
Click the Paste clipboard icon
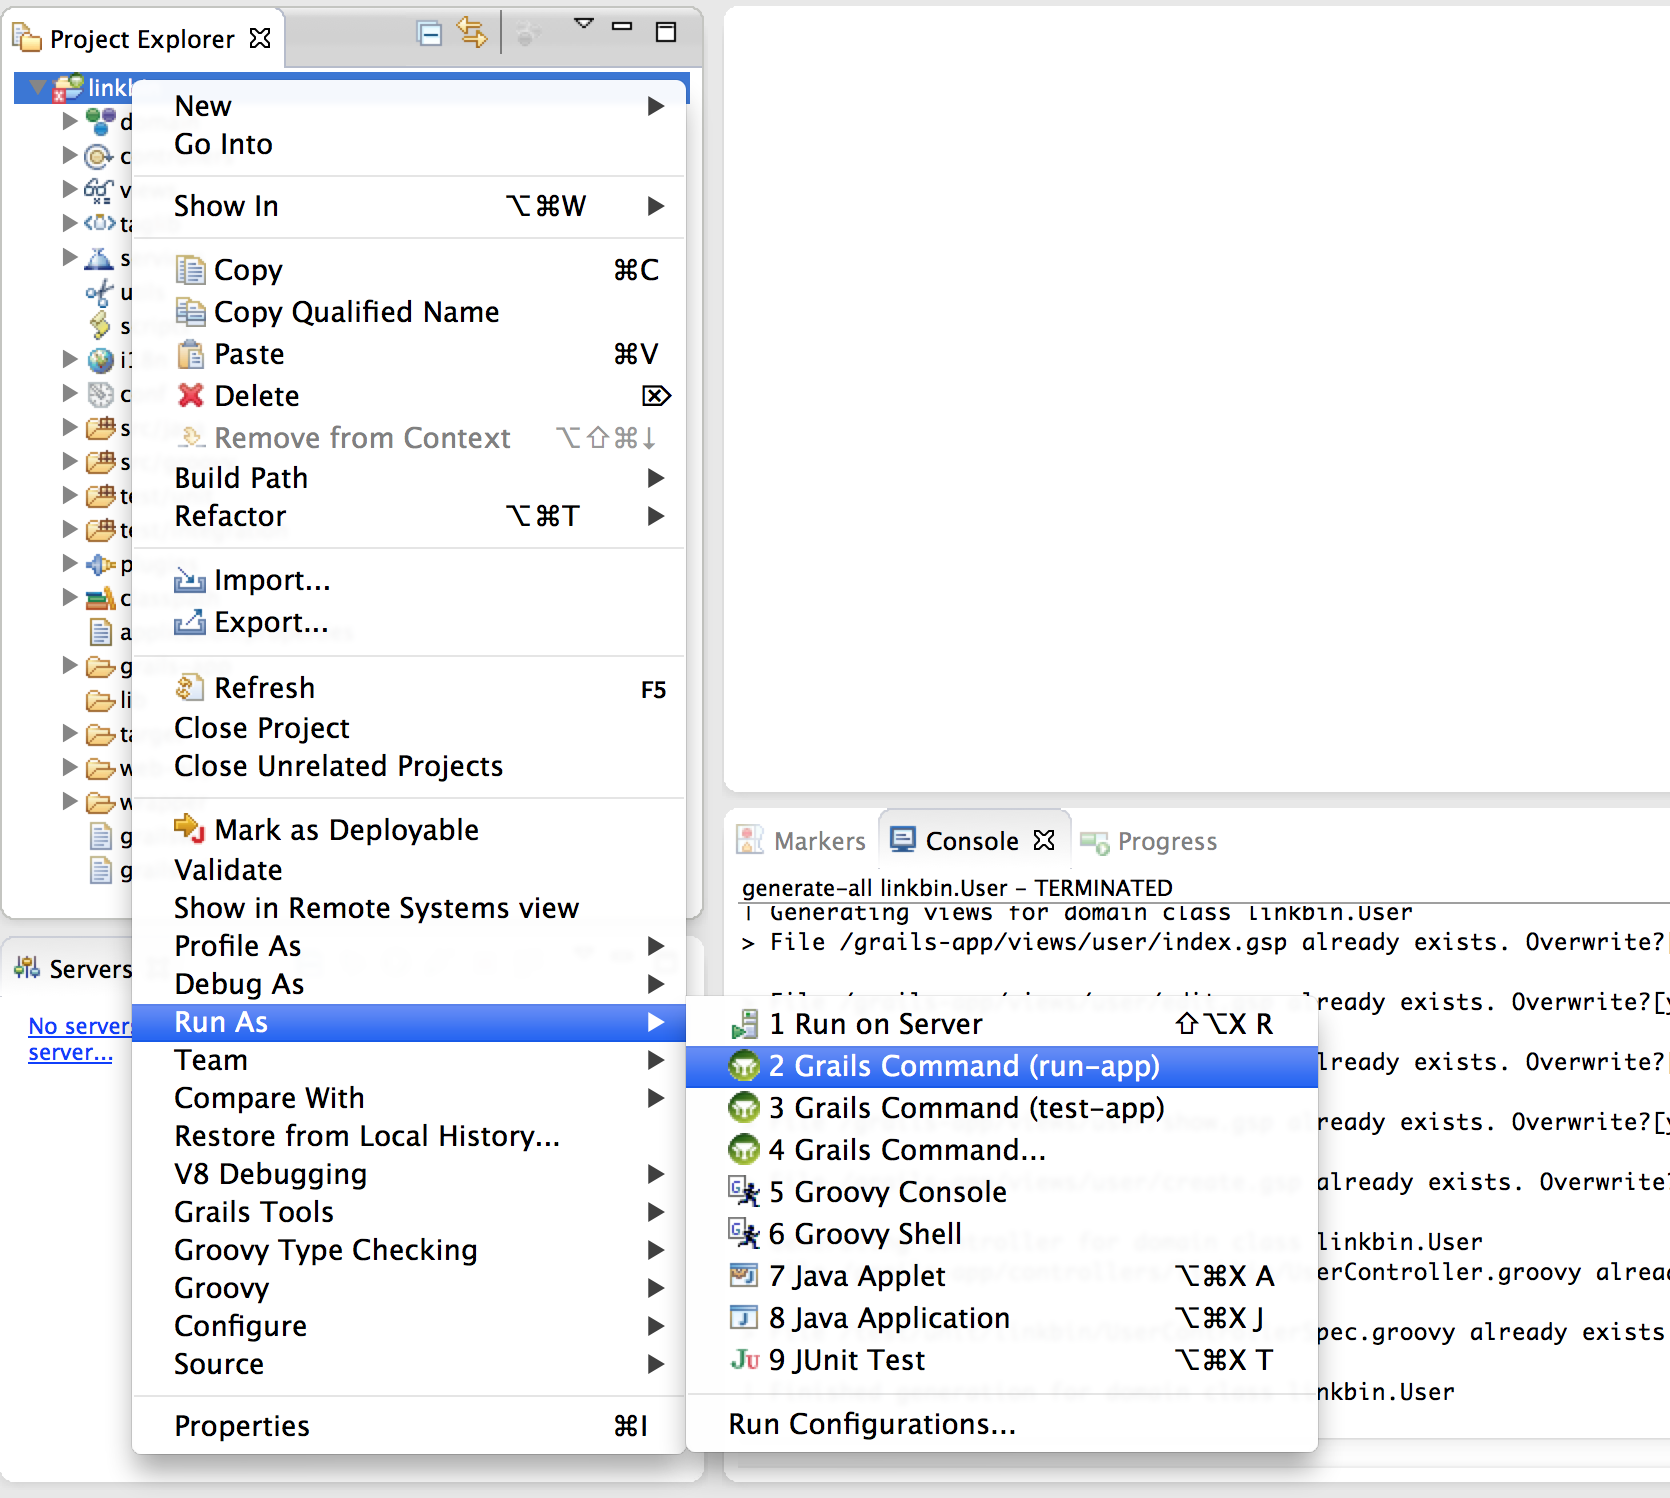tap(190, 354)
